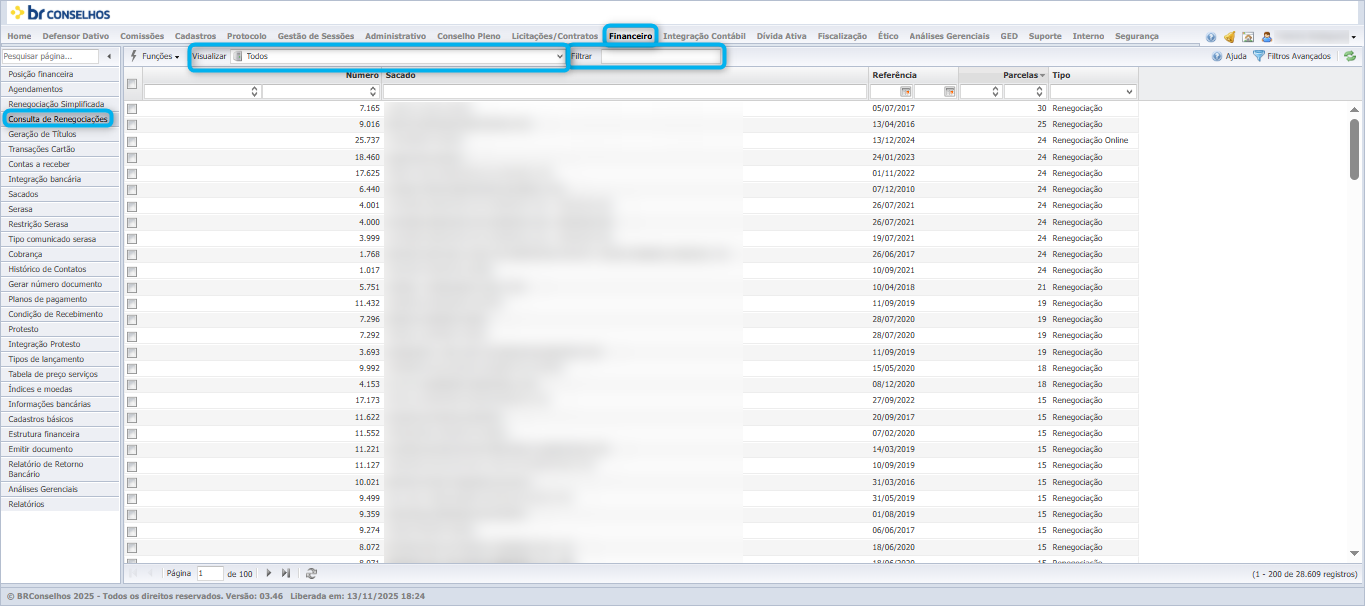Image resolution: width=1366 pixels, height=607 pixels.
Task: Click the BR Conselhos logo
Action: pos(60,13)
